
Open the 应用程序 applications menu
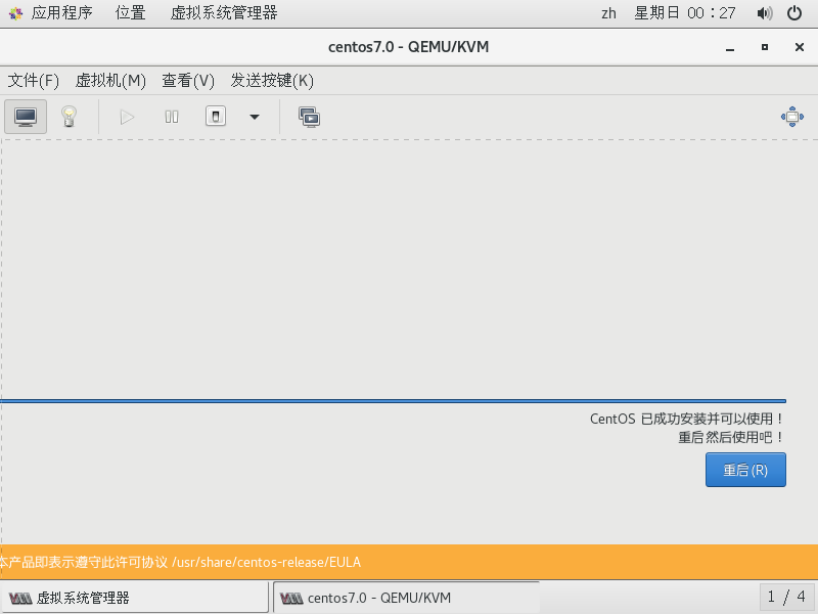(62, 13)
